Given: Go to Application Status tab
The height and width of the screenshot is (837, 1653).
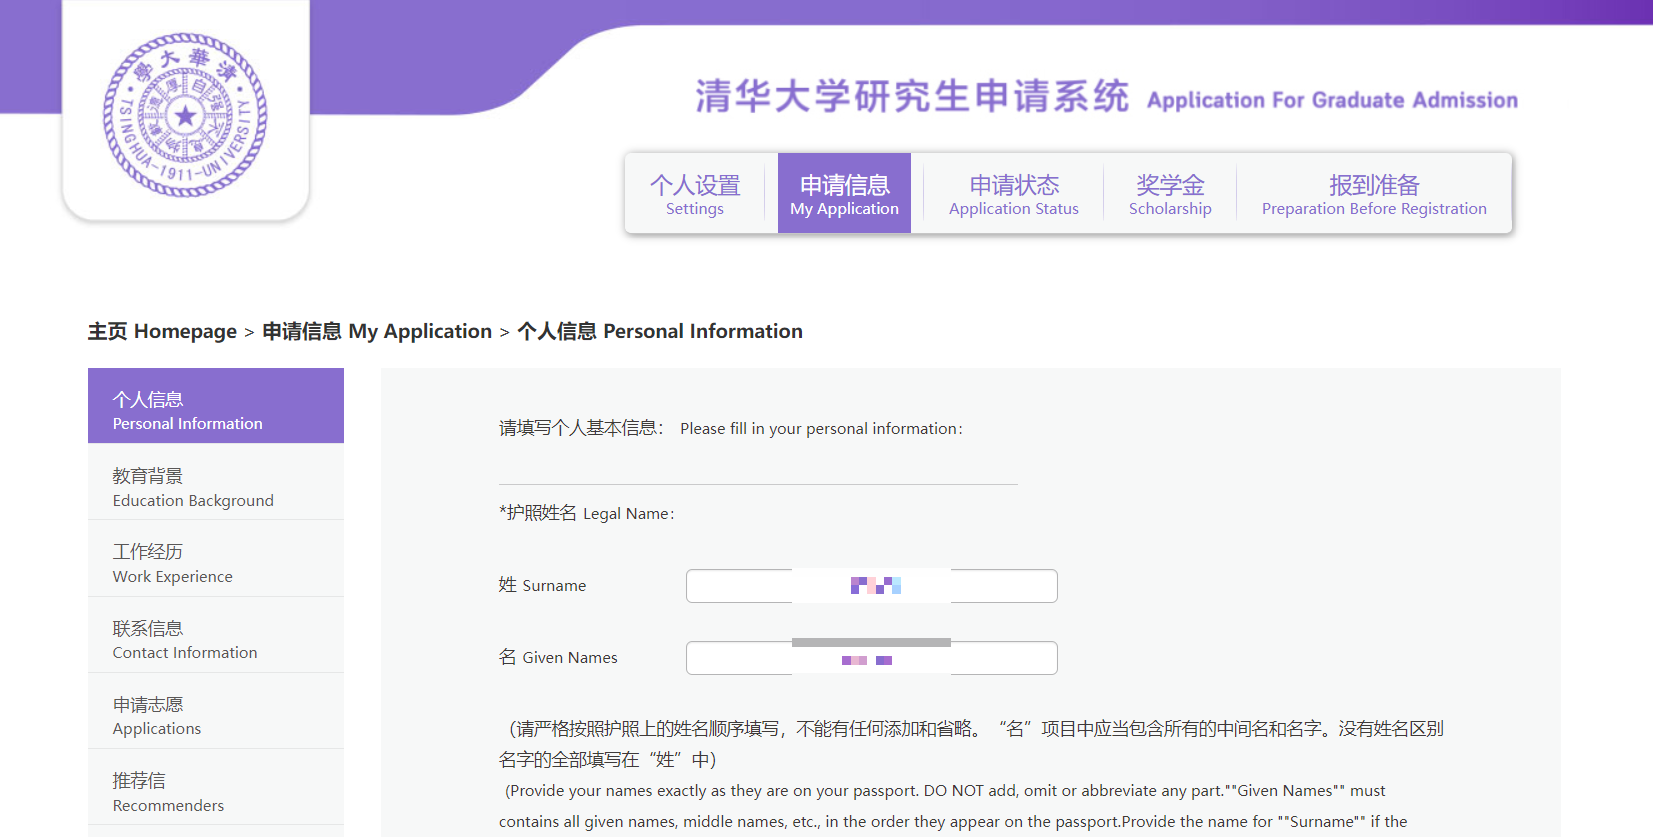Looking at the screenshot, I should coord(1014,194).
